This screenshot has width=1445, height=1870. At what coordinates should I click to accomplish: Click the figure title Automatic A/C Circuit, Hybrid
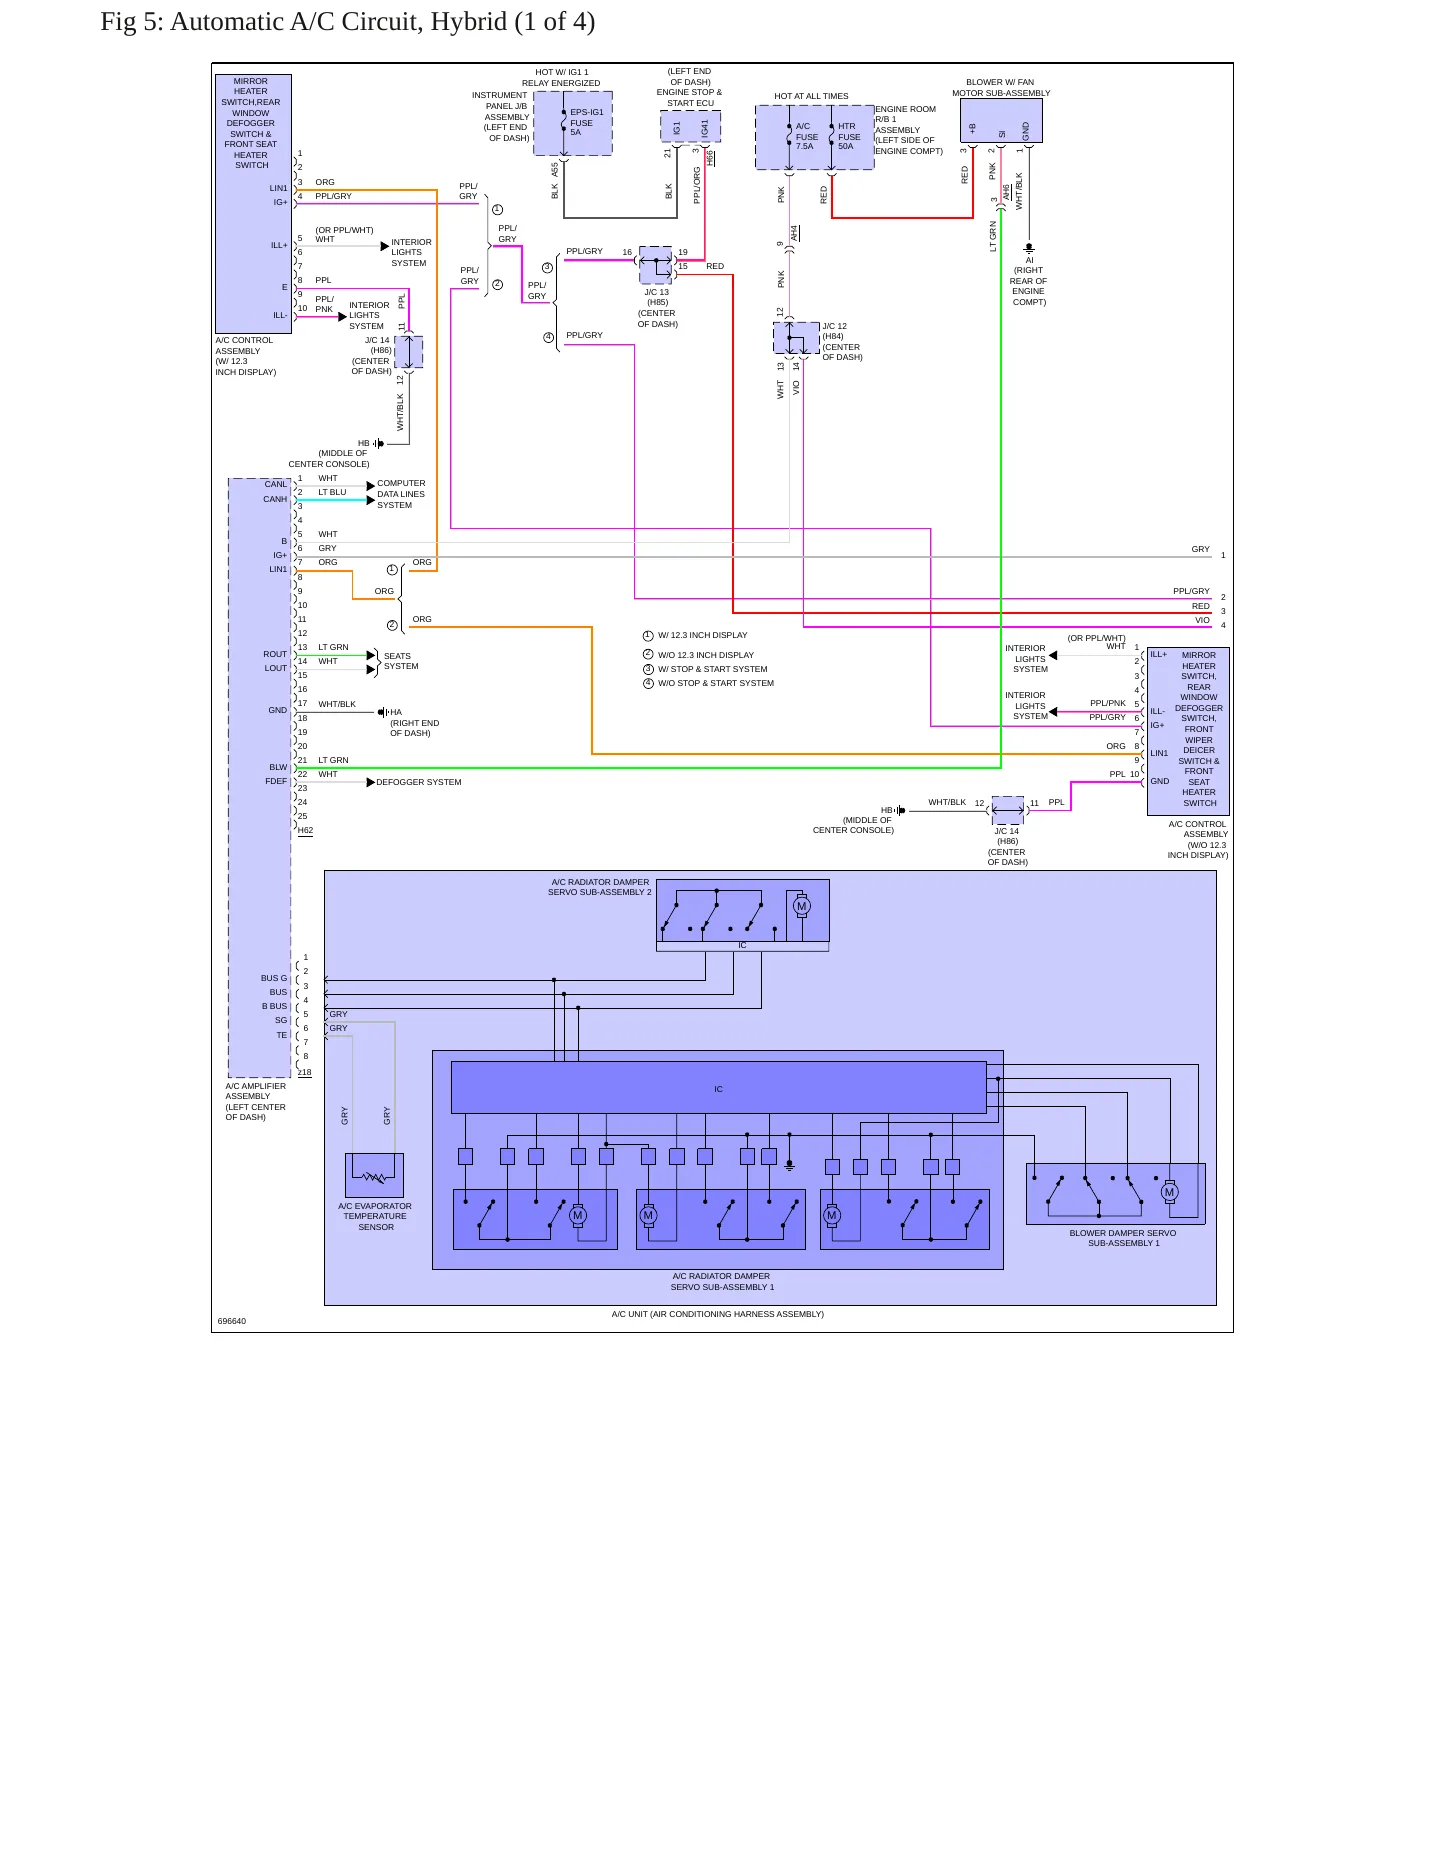347,21
